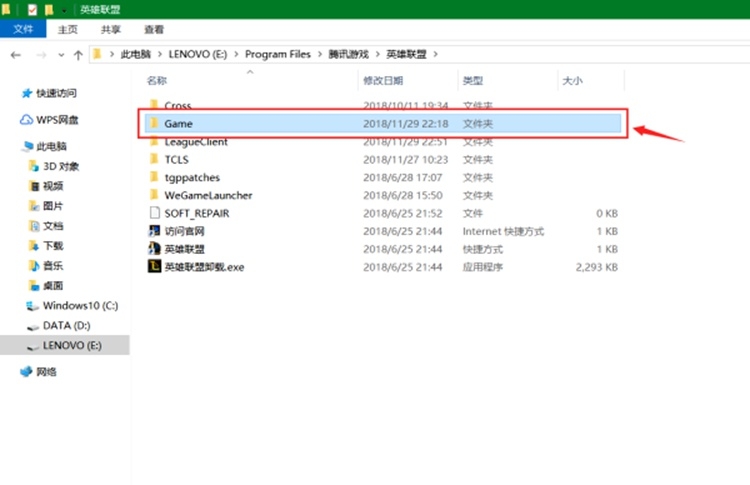750x485 pixels.
Task: Click the 2018/11/29 22:18 date of Game
Action: click(x=406, y=123)
